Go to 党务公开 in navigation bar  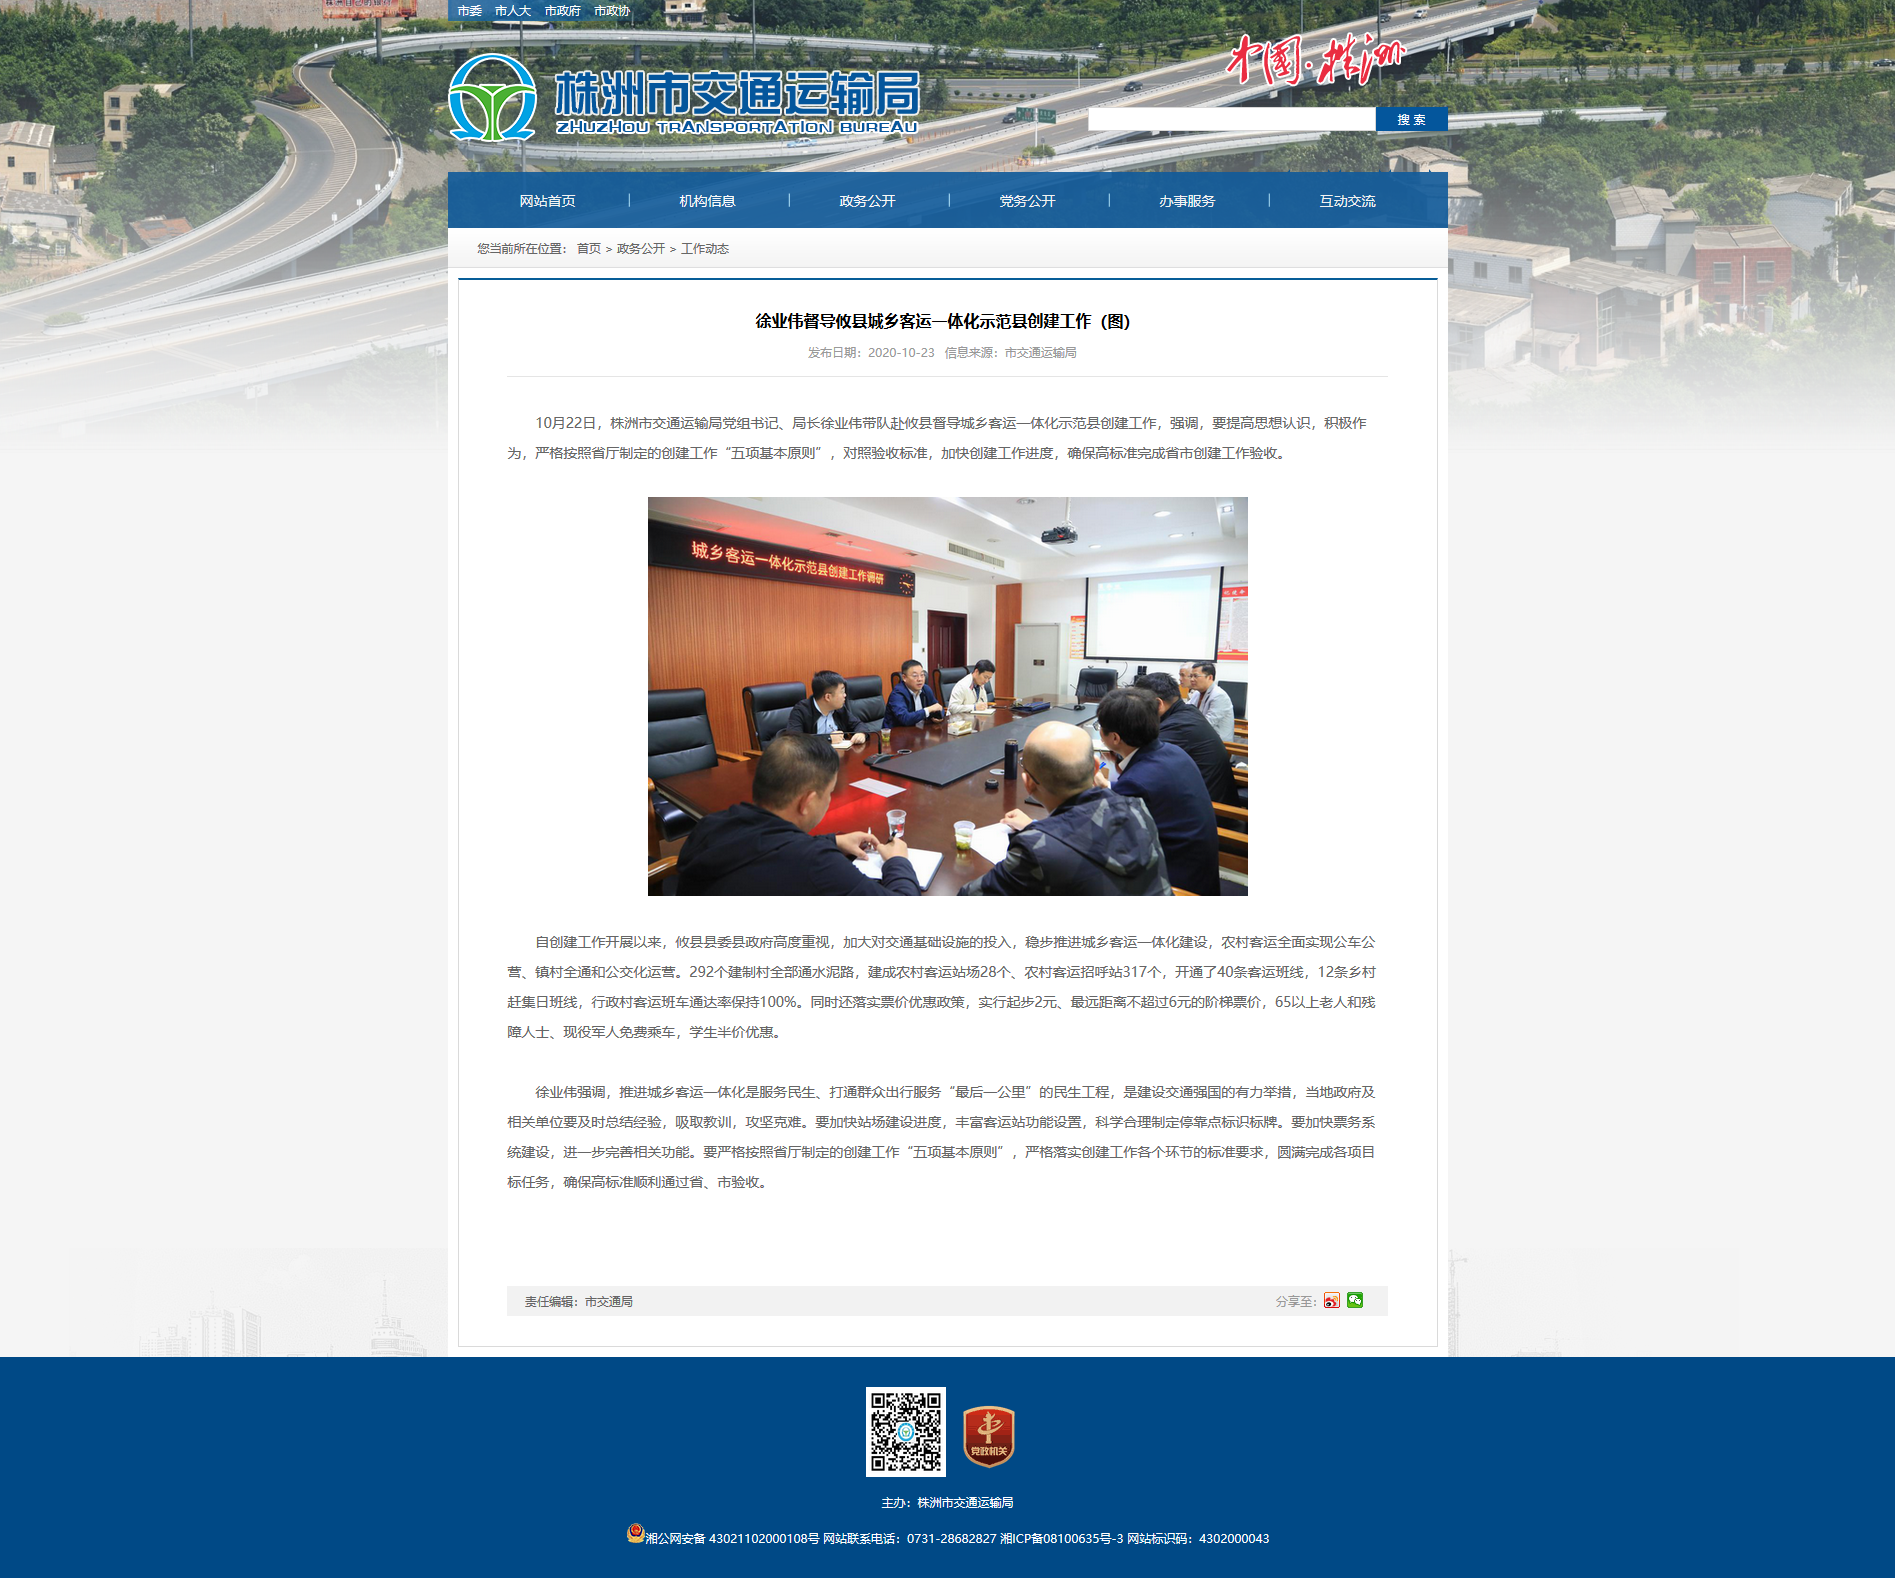pyautogui.click(x=1027, y=201)
